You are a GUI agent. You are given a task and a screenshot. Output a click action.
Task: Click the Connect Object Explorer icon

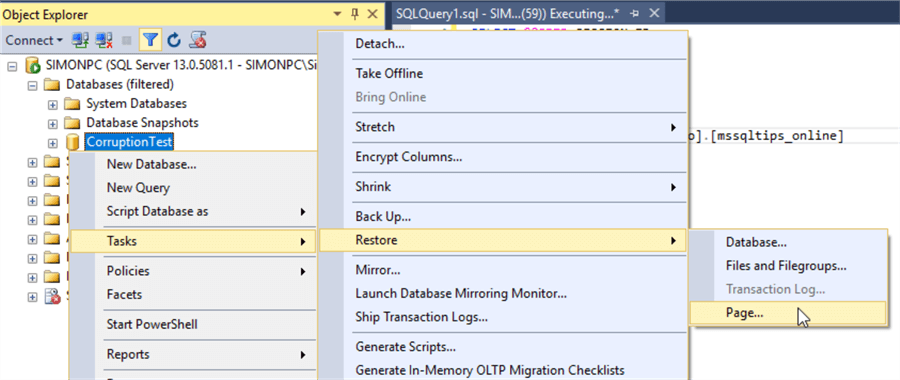pos(80,40)
